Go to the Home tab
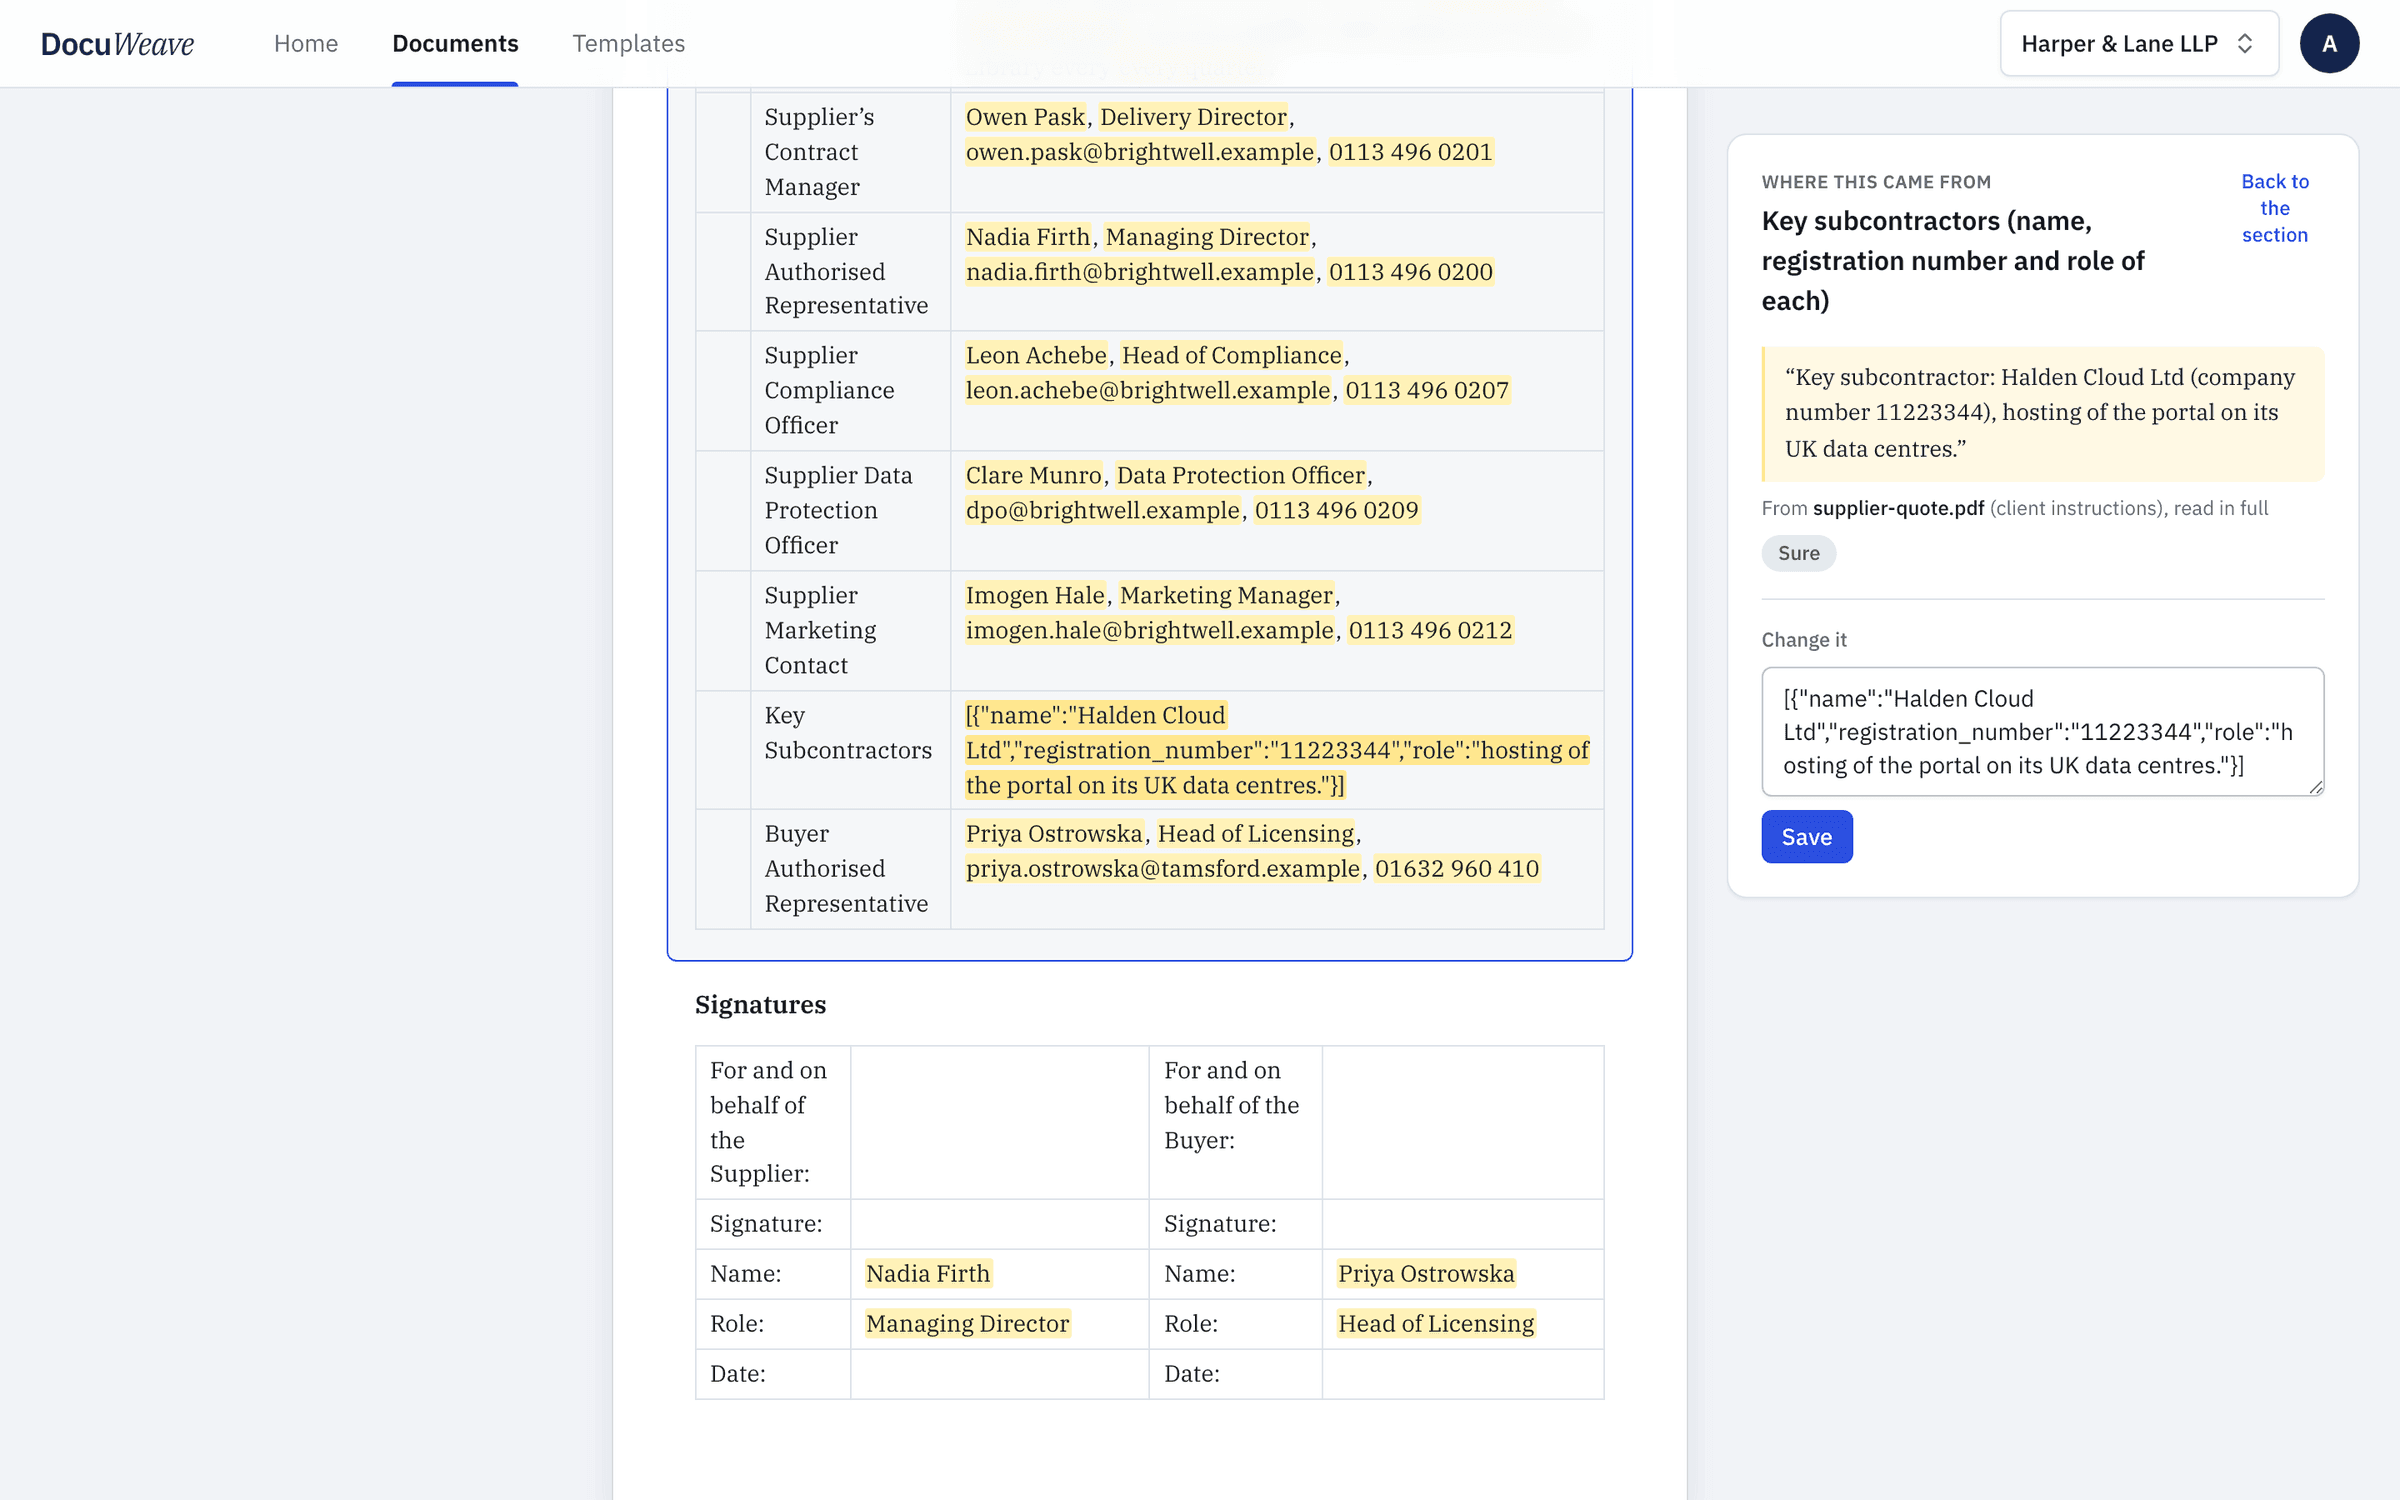Viewport: 2400px width, 1500px height. [306, 43]
